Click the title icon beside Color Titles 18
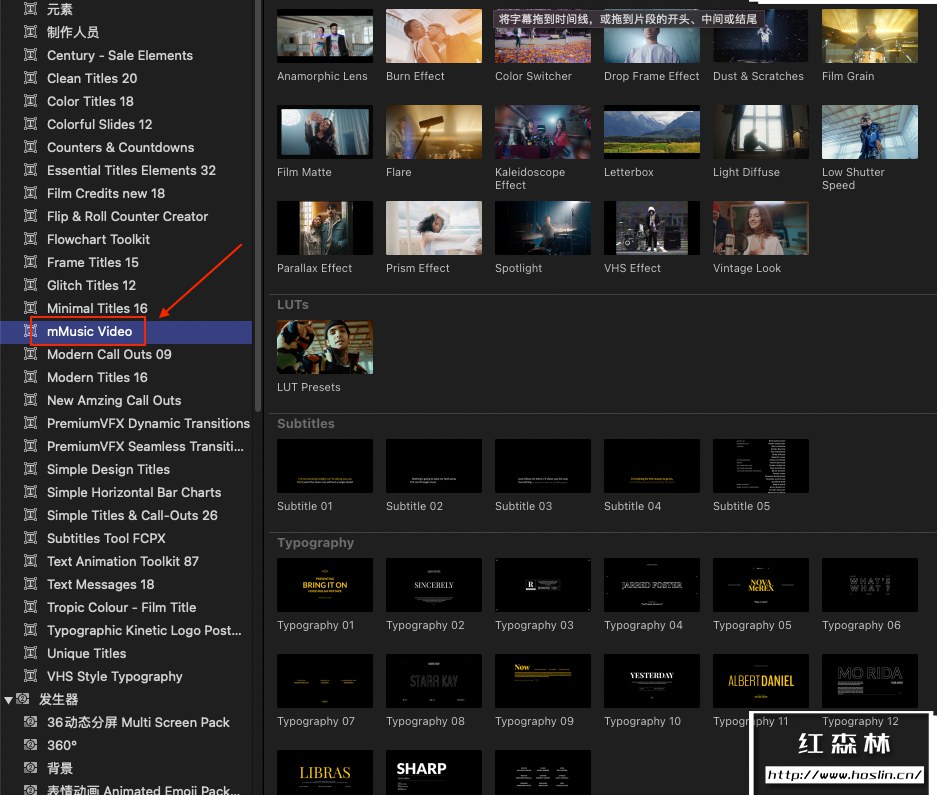 coord(30,101)
